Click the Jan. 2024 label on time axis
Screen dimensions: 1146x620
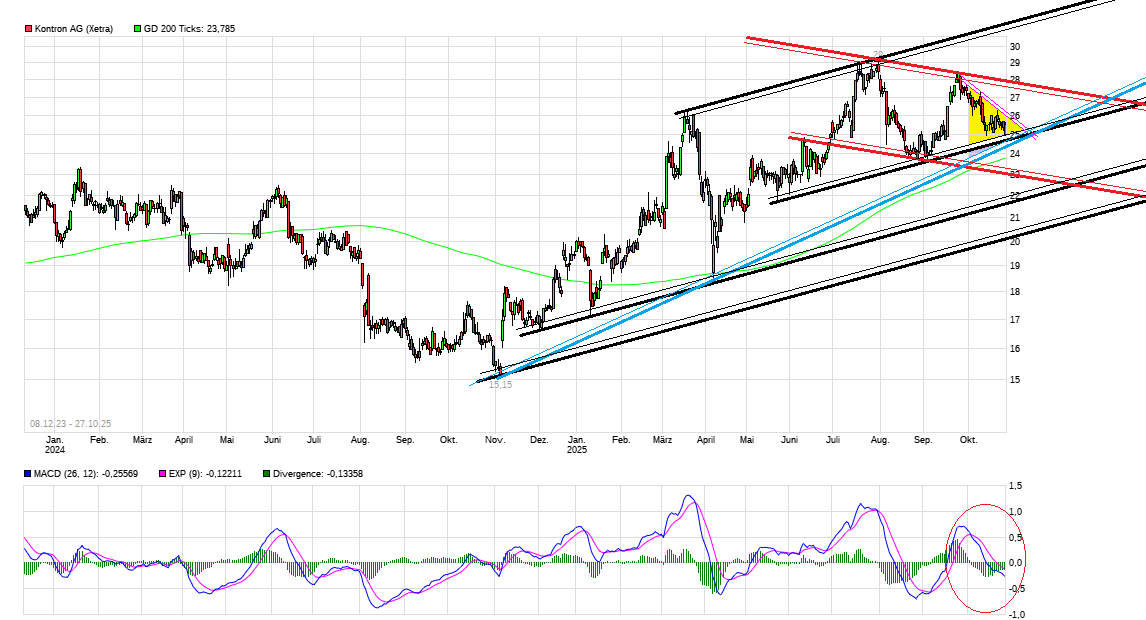[x=55, y=445]
